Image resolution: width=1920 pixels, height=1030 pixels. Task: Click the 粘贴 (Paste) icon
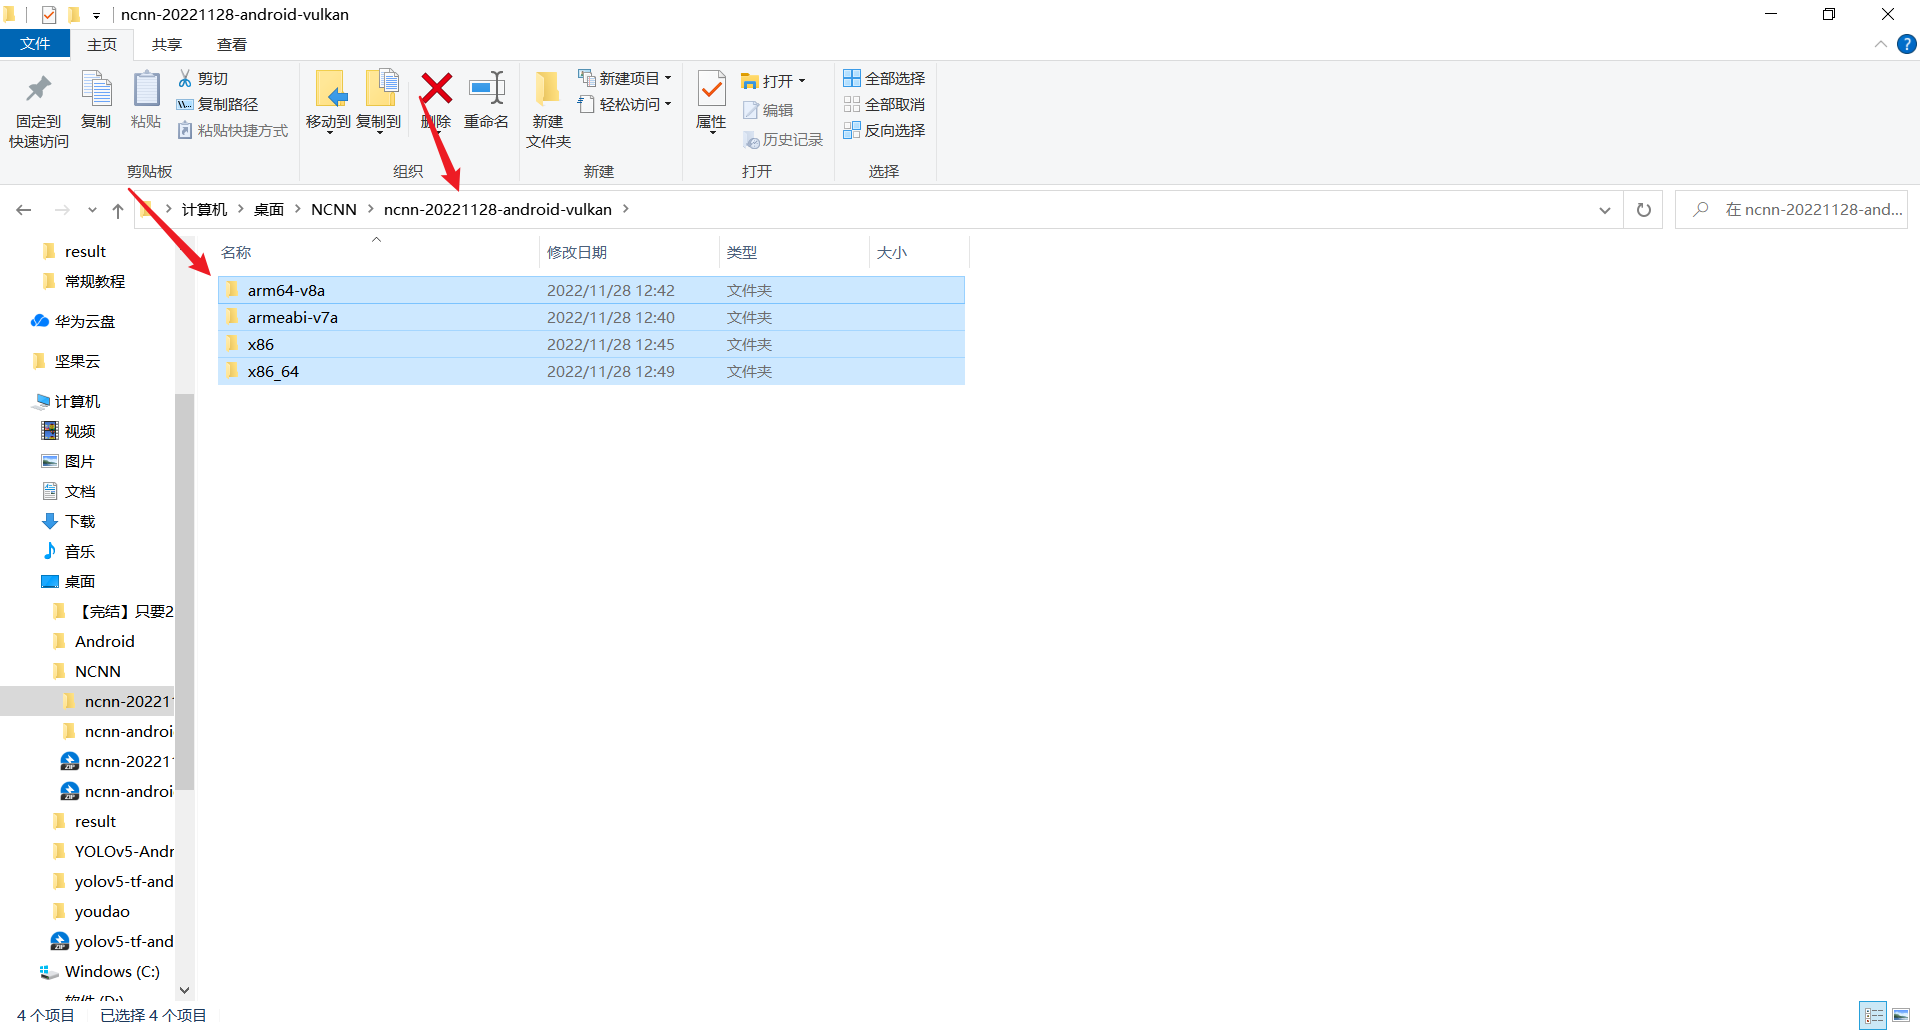pos(146,103)
